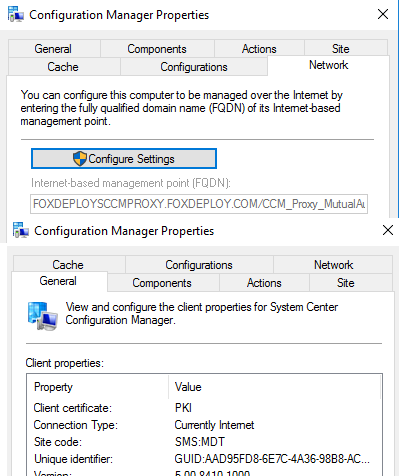Switch to Components tab in upper window
Image resolution: width=399 pixels, height=476 pixels.
coord(157,49)
